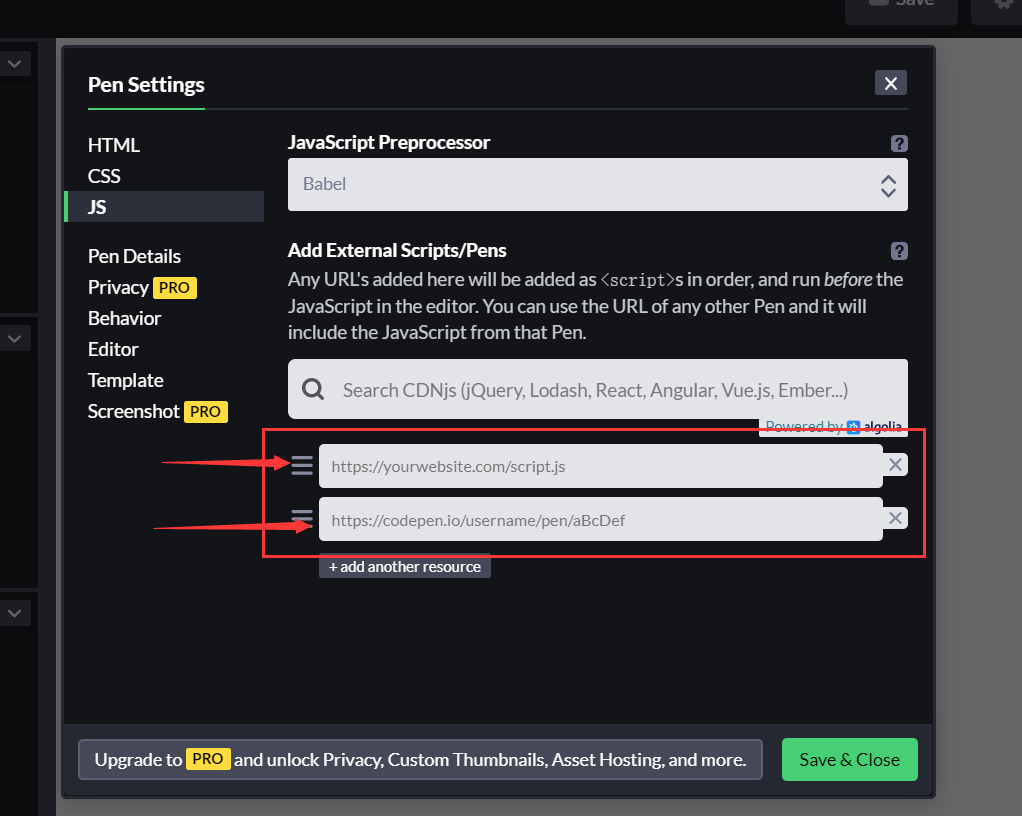Open the Behavior settings section
The width and height of the screenshot is (1022, 816).
point(124,318)
